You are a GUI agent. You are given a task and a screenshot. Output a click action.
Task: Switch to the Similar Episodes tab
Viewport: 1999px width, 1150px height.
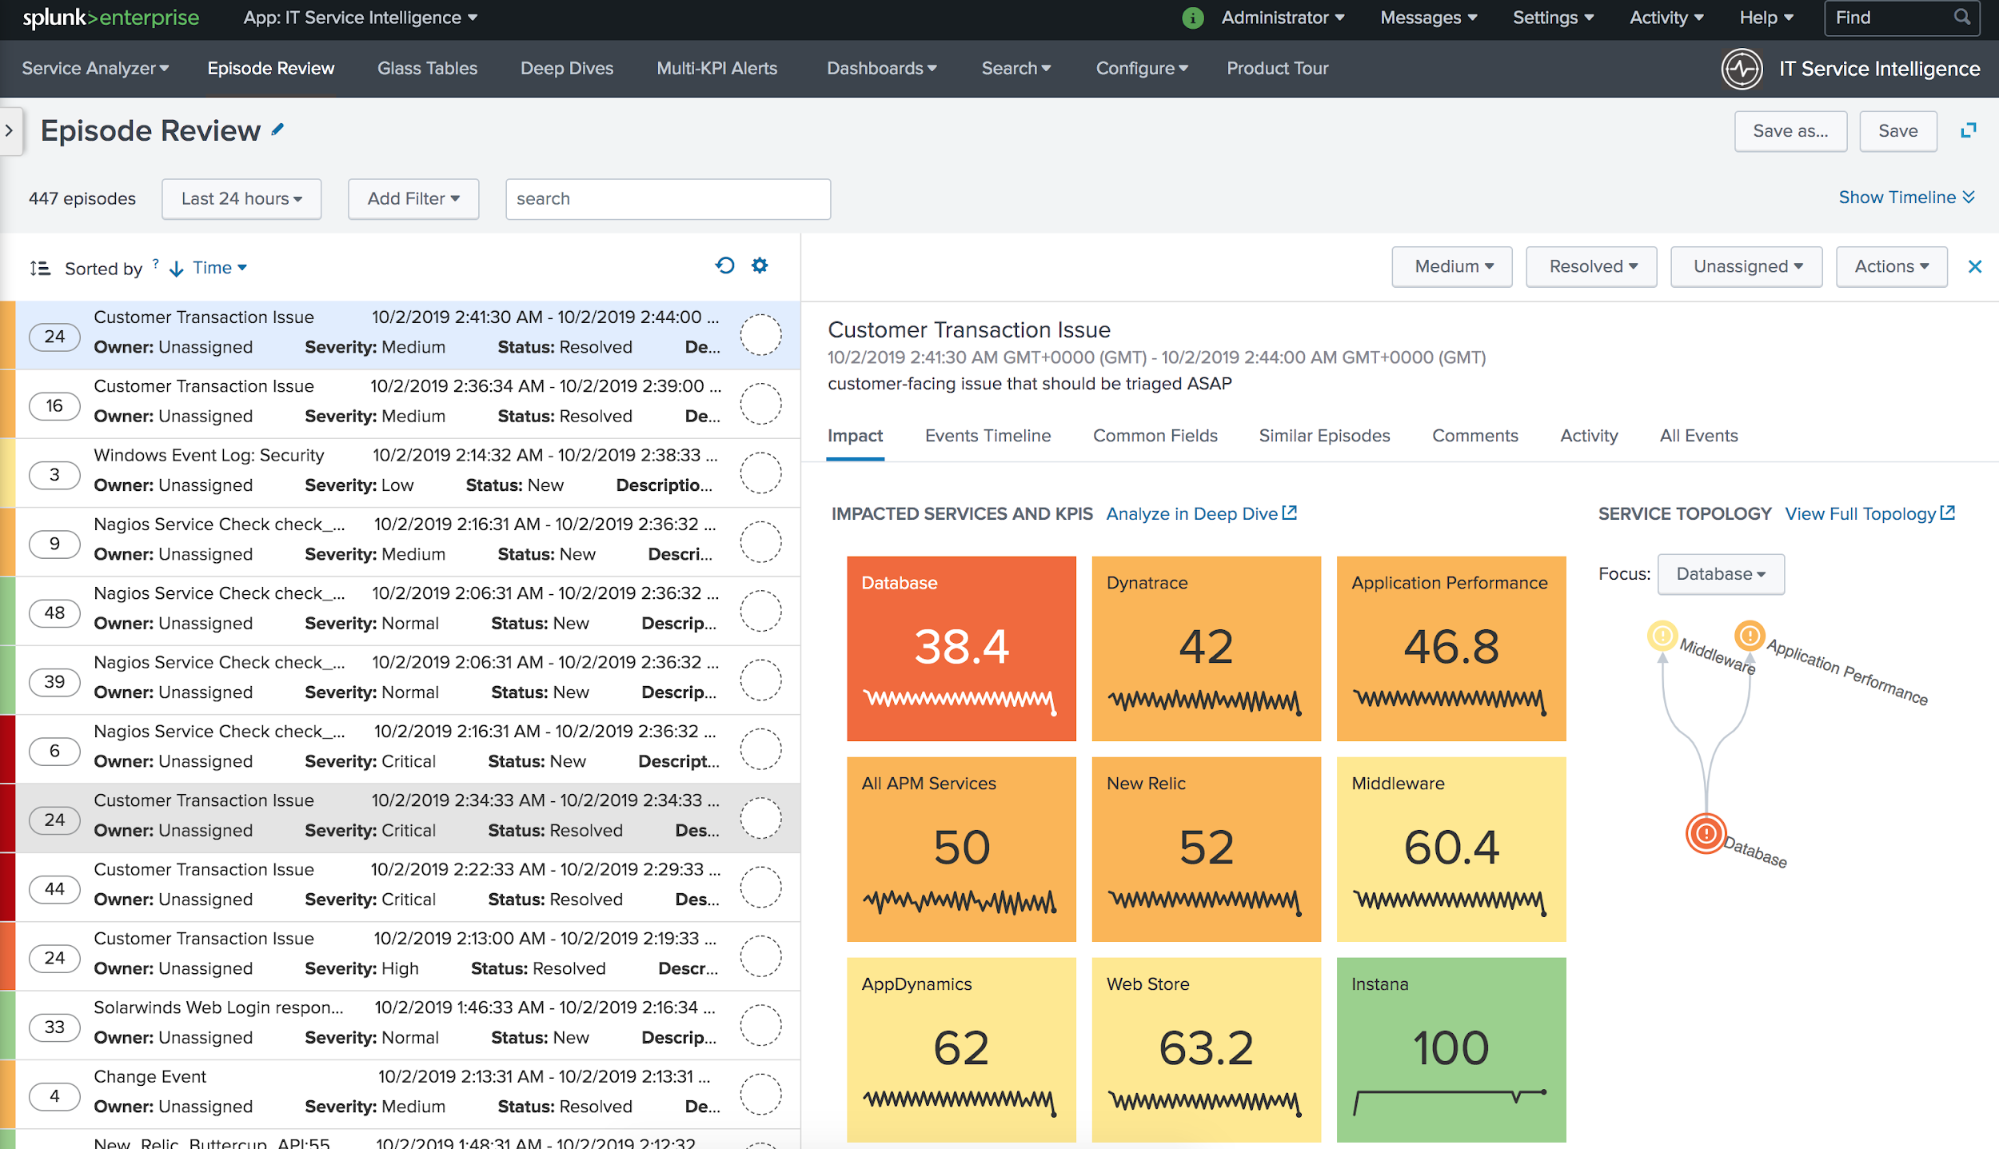point(1324,436)
